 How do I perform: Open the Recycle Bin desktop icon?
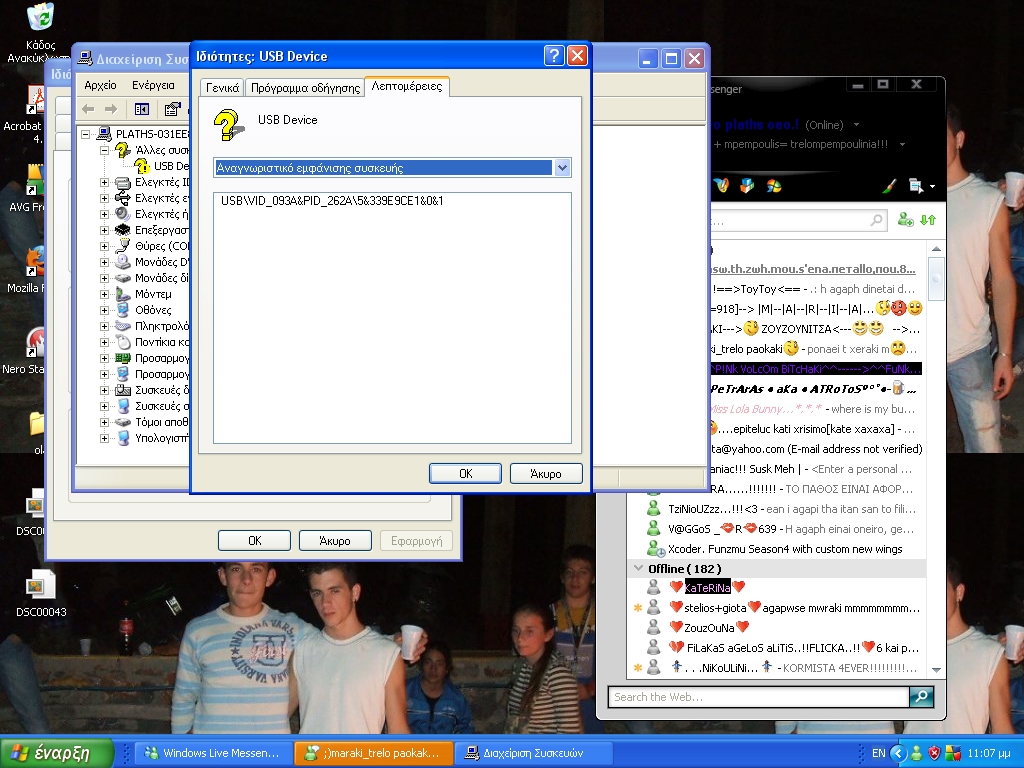click(40, 18)
